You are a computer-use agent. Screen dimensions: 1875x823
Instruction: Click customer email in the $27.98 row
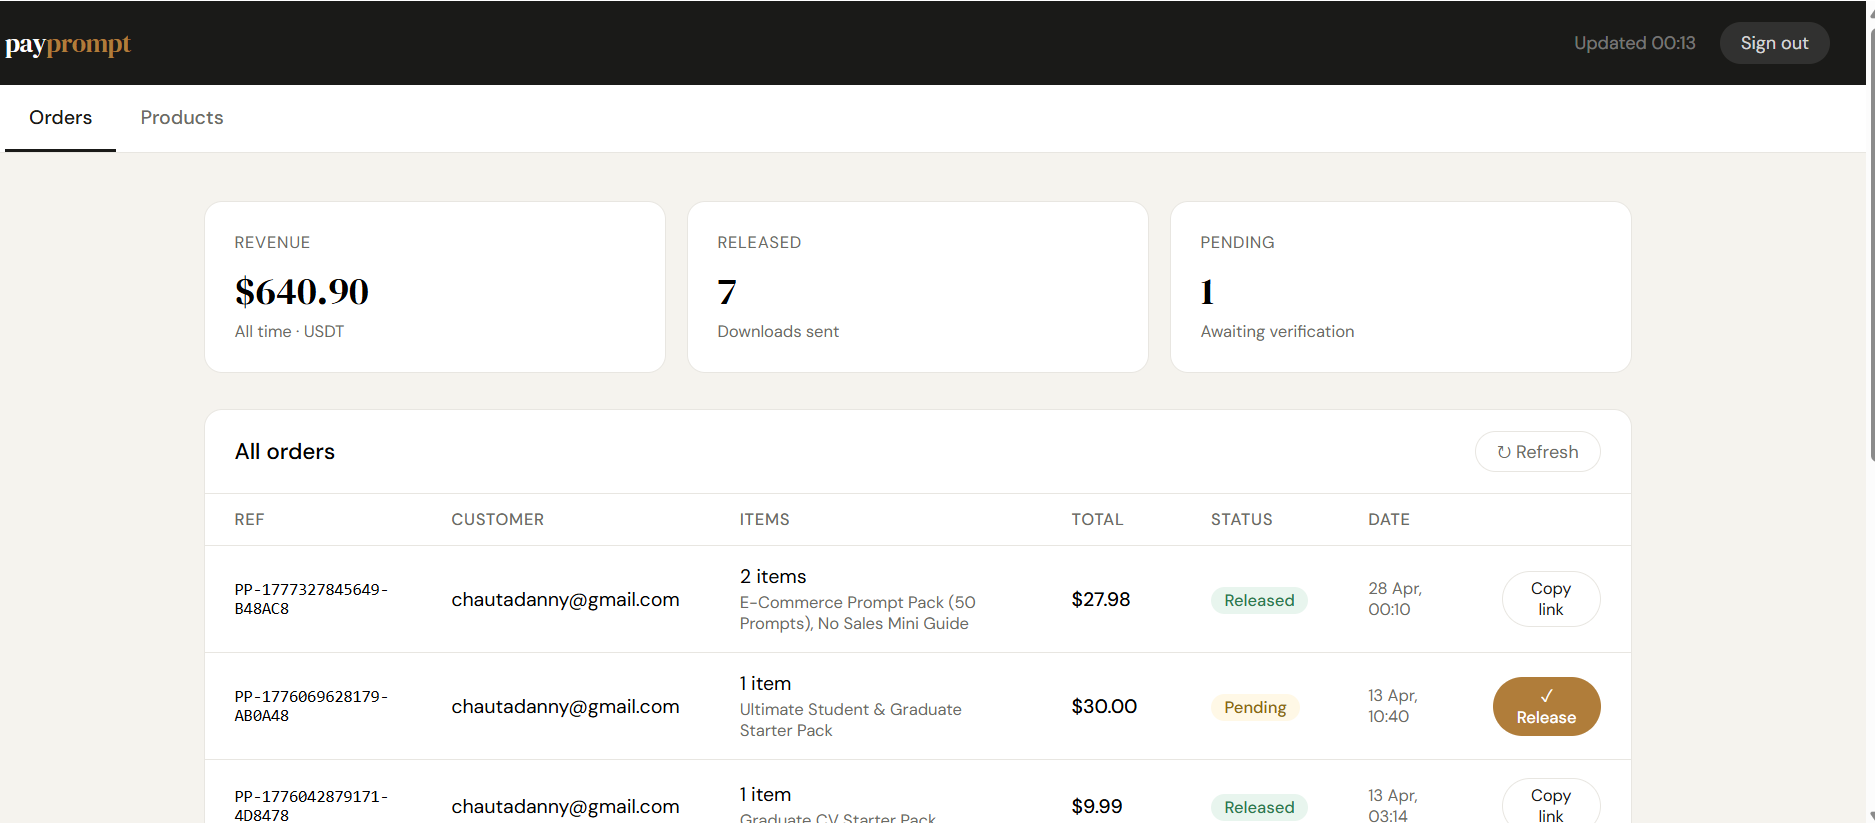coord(565,599)
